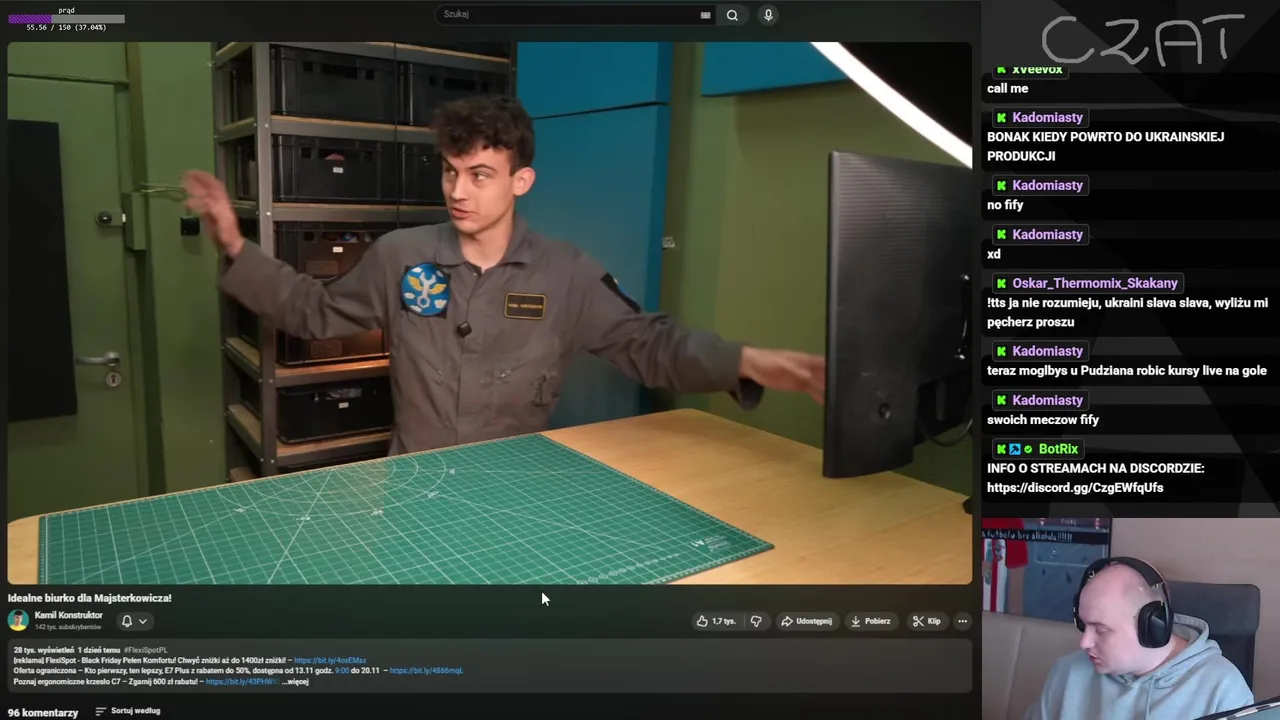Click the #FlexiSpotPL hashtag
The width and height of the screenshot is (1280, 720).
(145, 650)
